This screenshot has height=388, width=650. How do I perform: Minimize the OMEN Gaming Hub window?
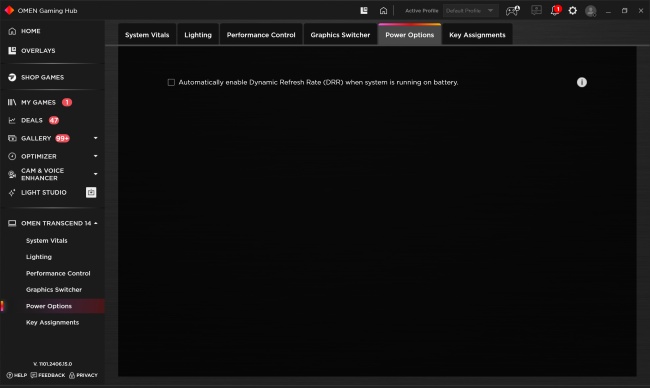coord(608,11)
